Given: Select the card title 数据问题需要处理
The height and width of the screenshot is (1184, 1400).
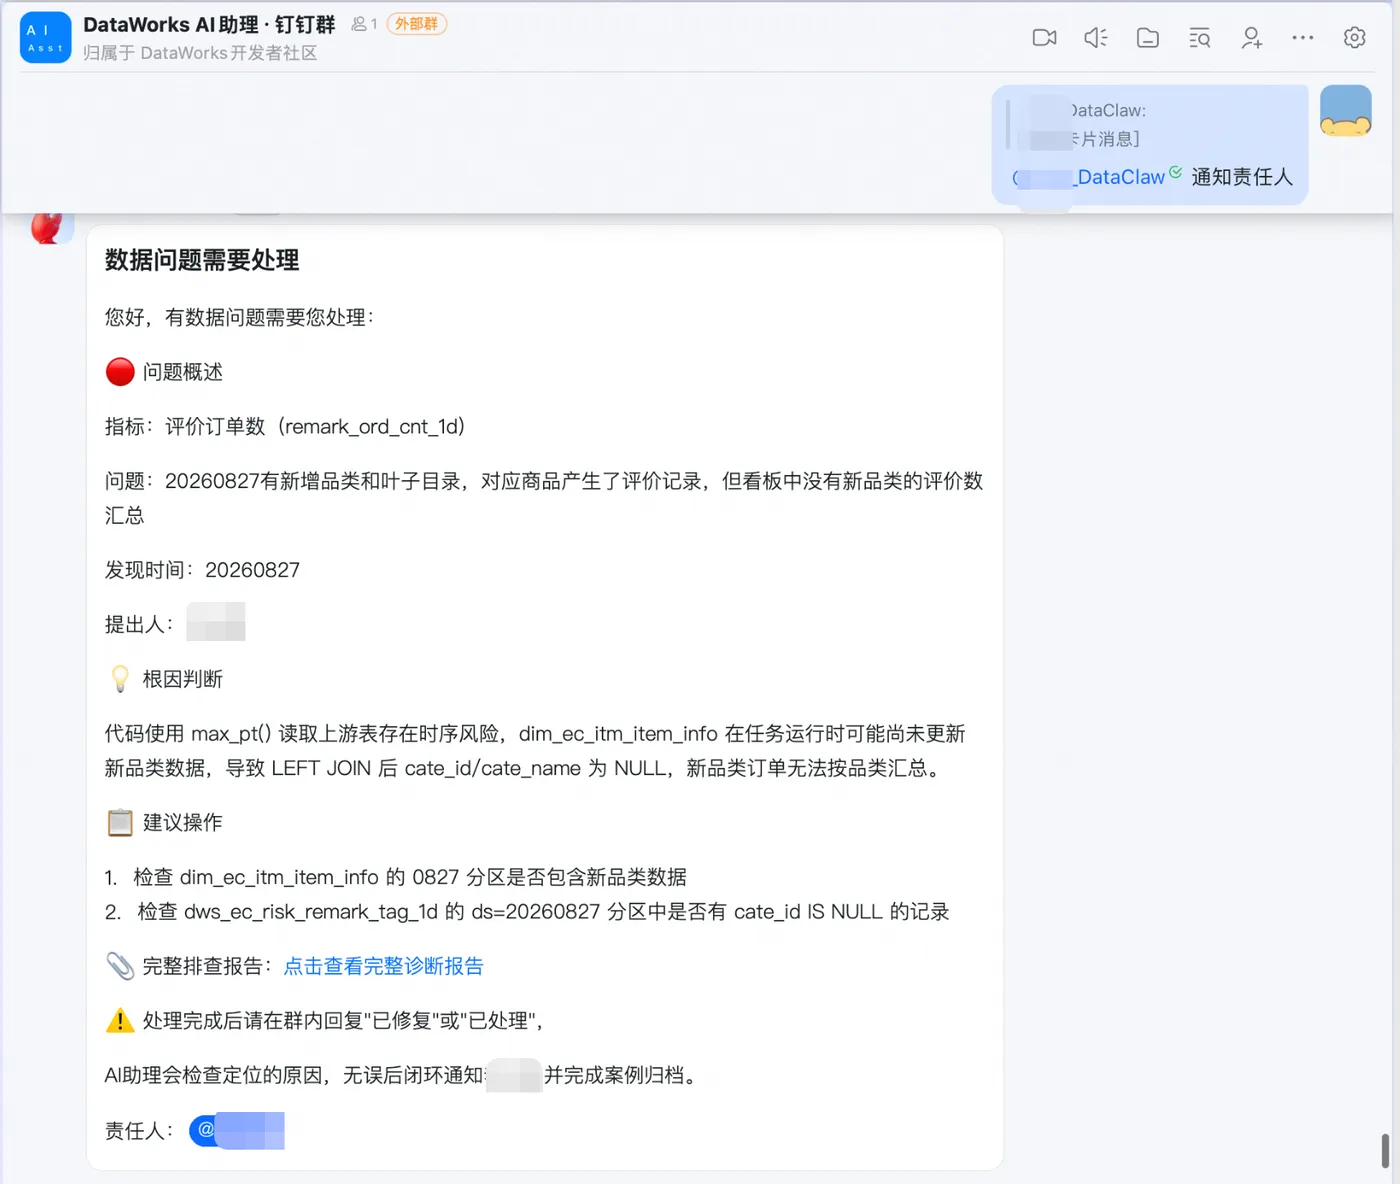Looking at the screenshot, I should click(202, 260).
